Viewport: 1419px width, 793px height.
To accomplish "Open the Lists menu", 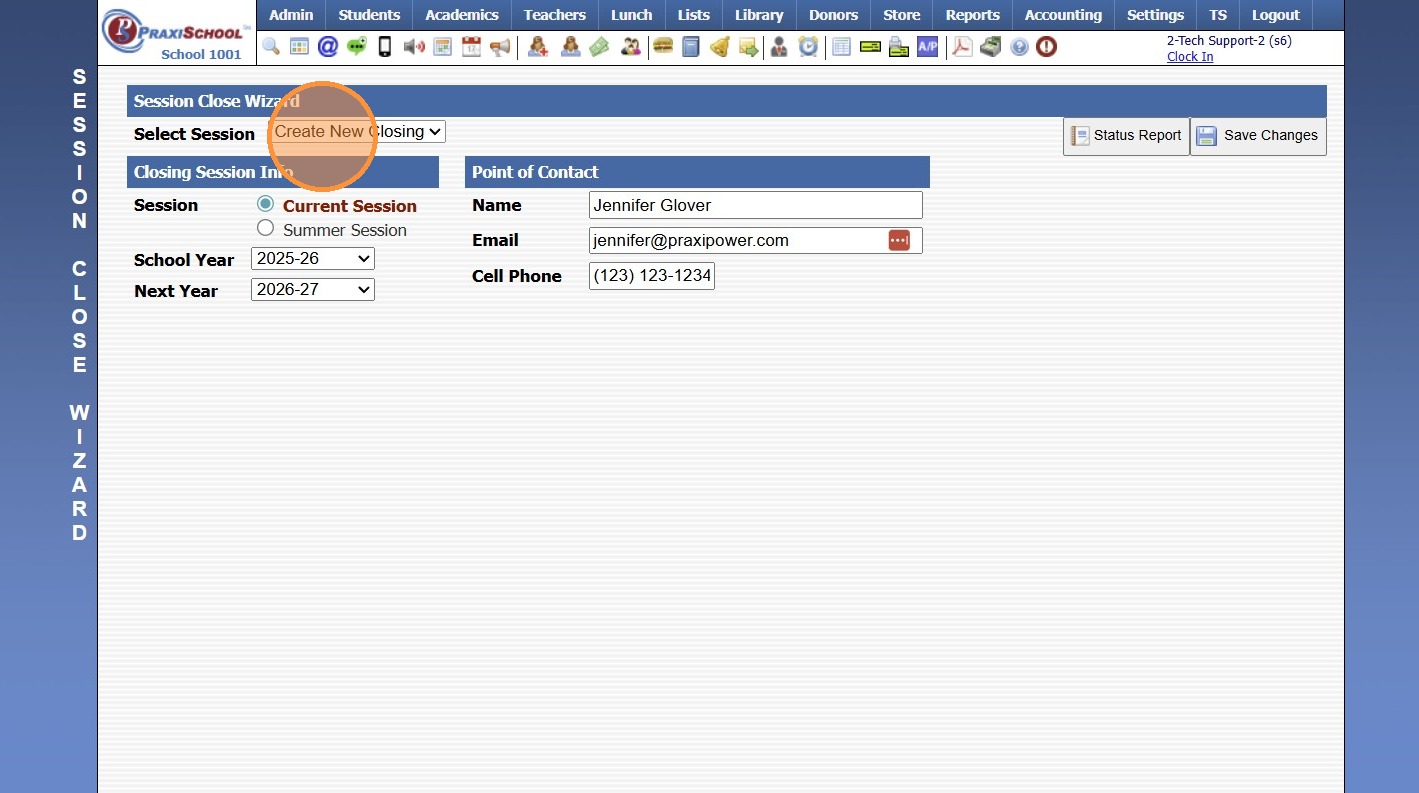I will (x=693, y=15).
